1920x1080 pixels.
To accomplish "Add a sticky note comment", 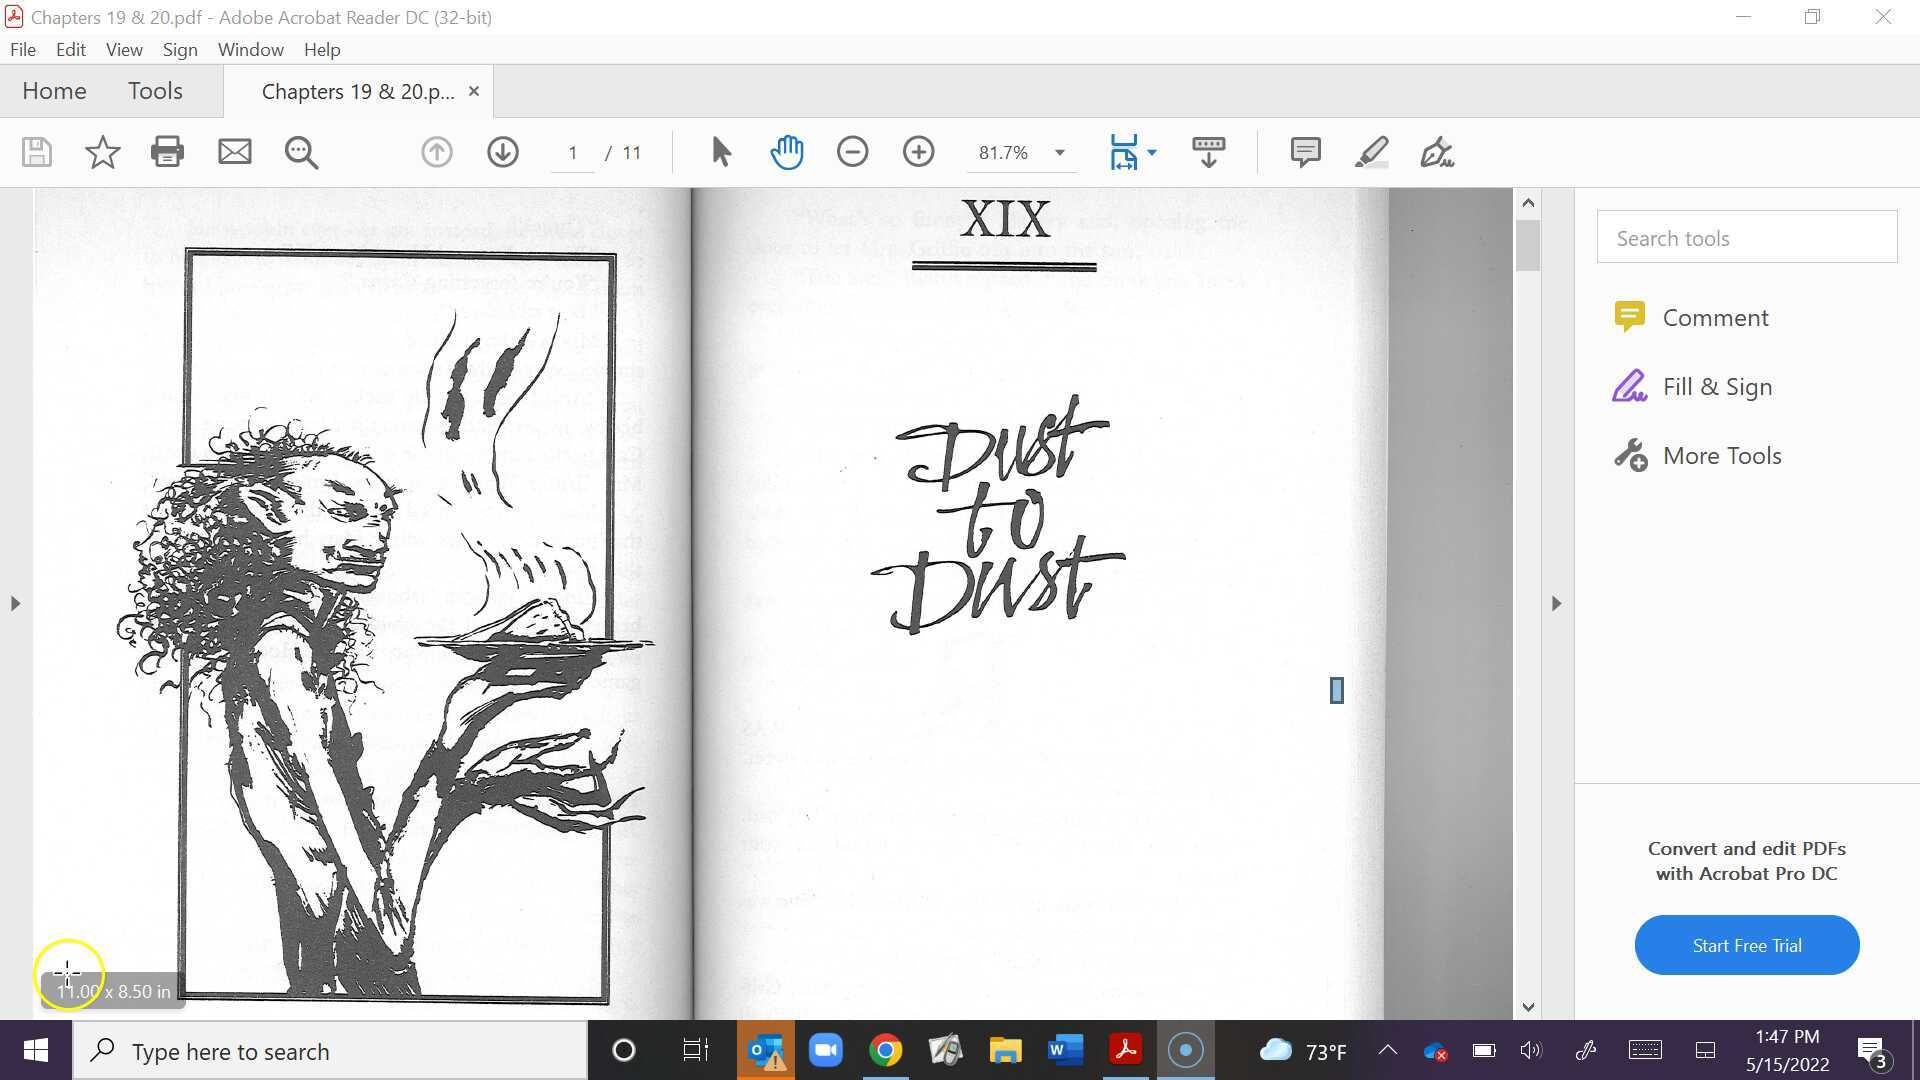I will [1305, 152].
